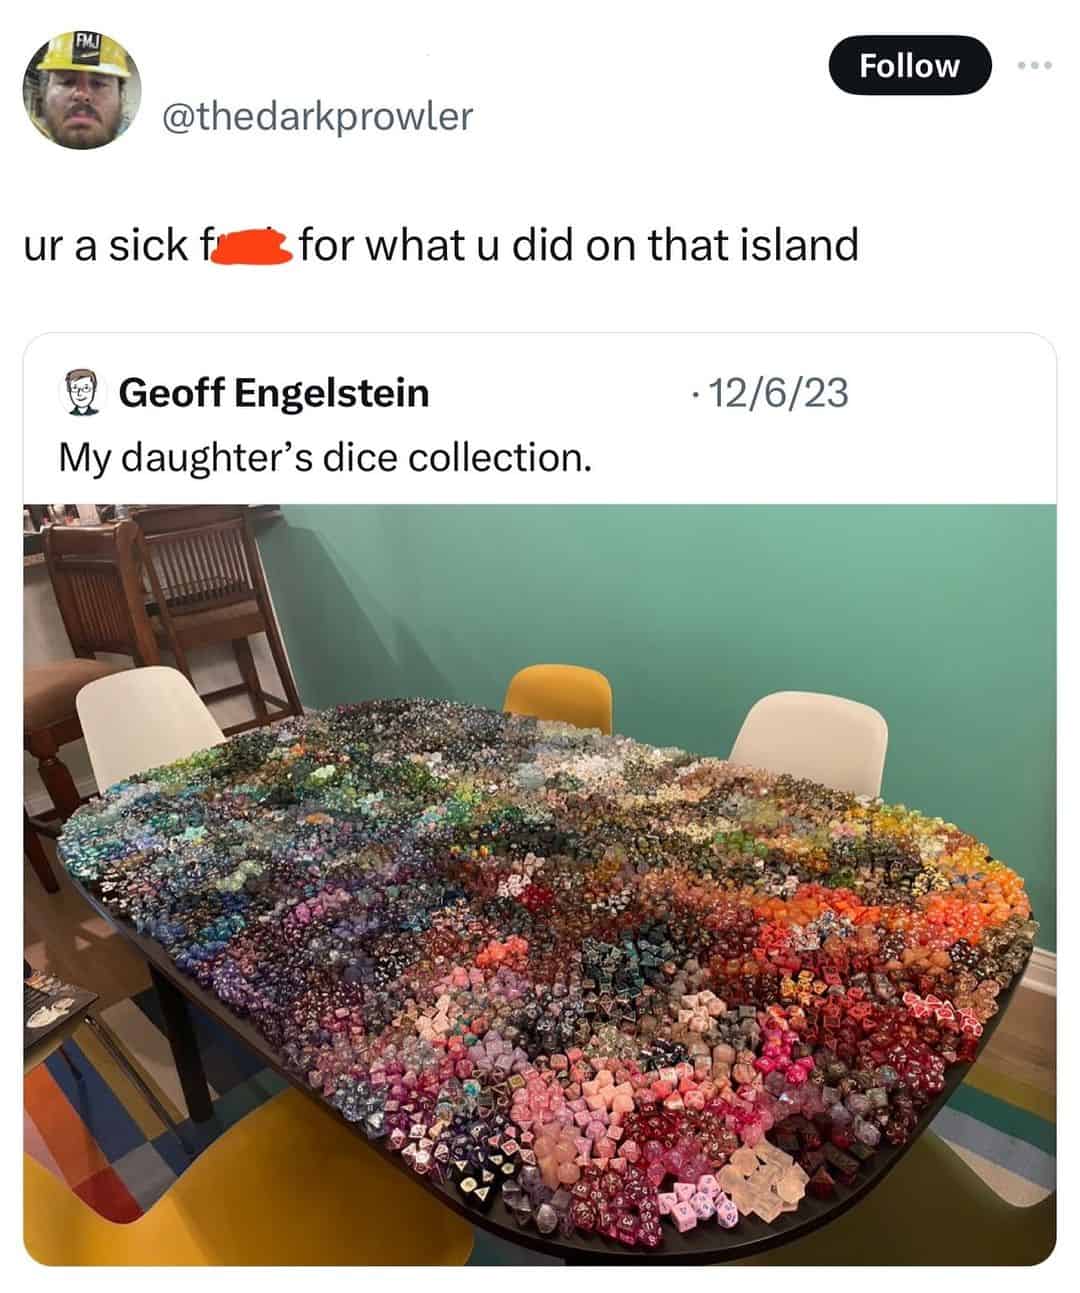Click the Follow button

[x=910, y=66]
